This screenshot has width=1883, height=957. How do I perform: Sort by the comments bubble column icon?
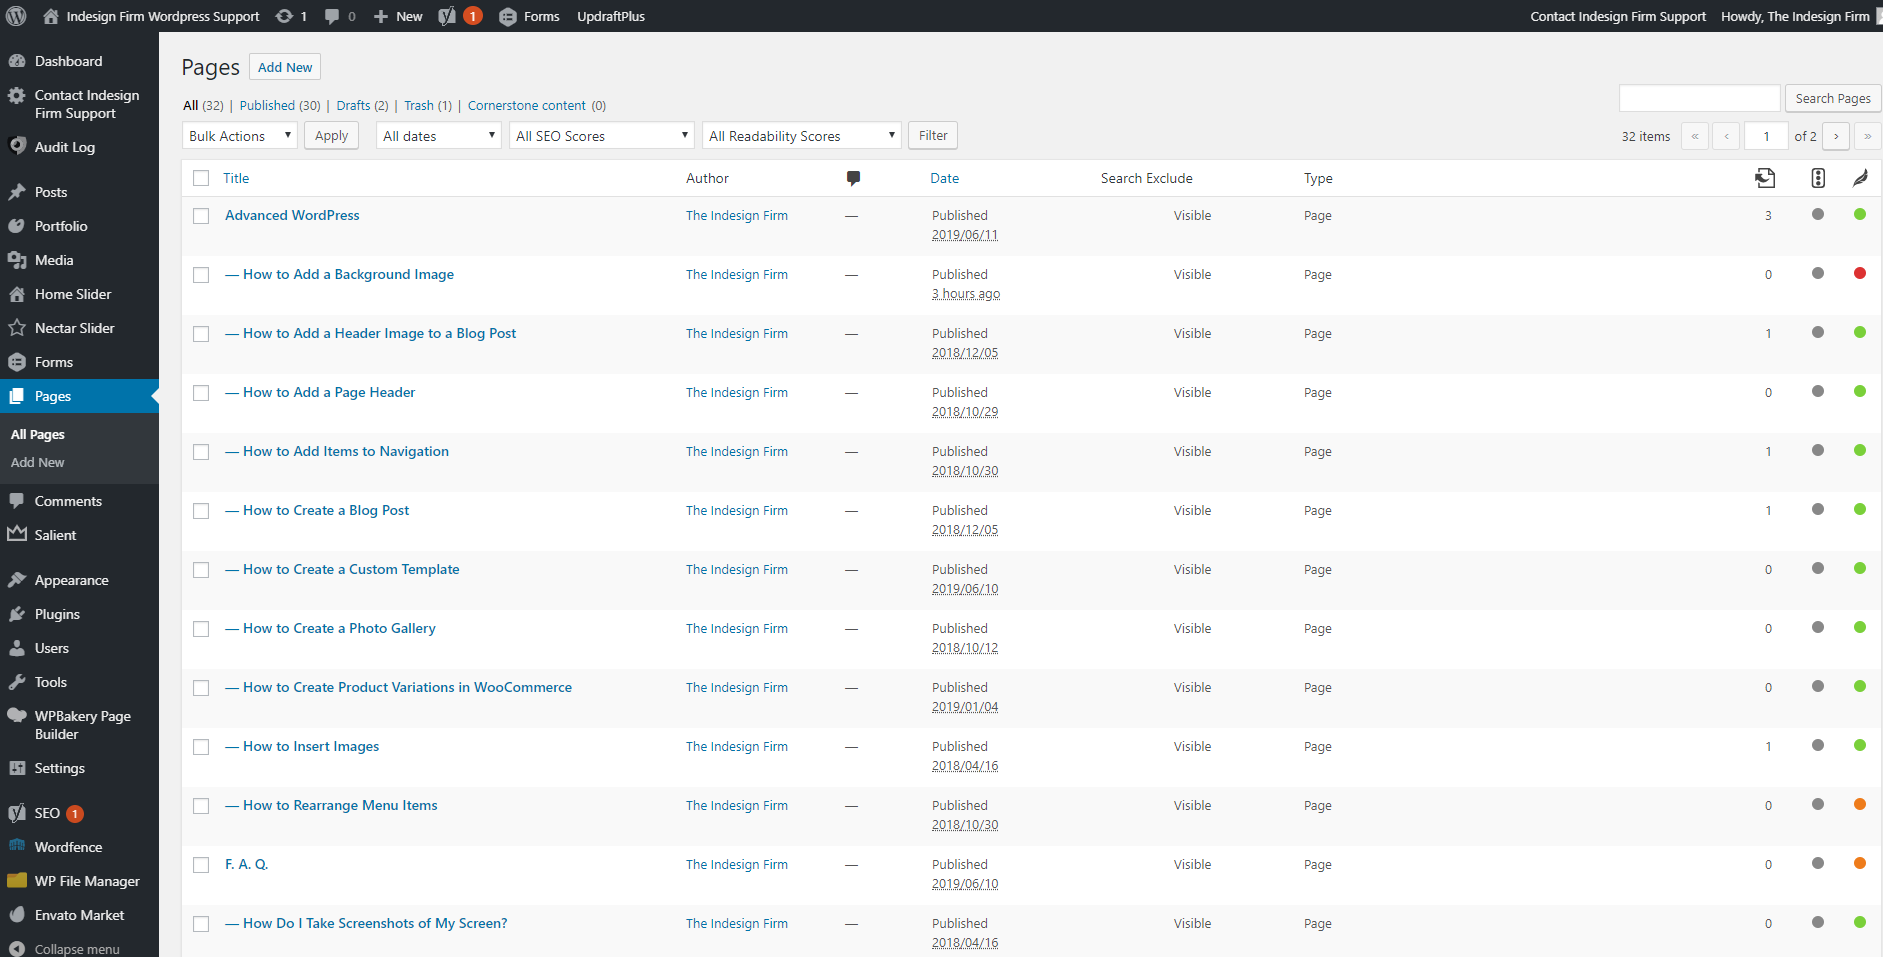(x=853, y=178)
